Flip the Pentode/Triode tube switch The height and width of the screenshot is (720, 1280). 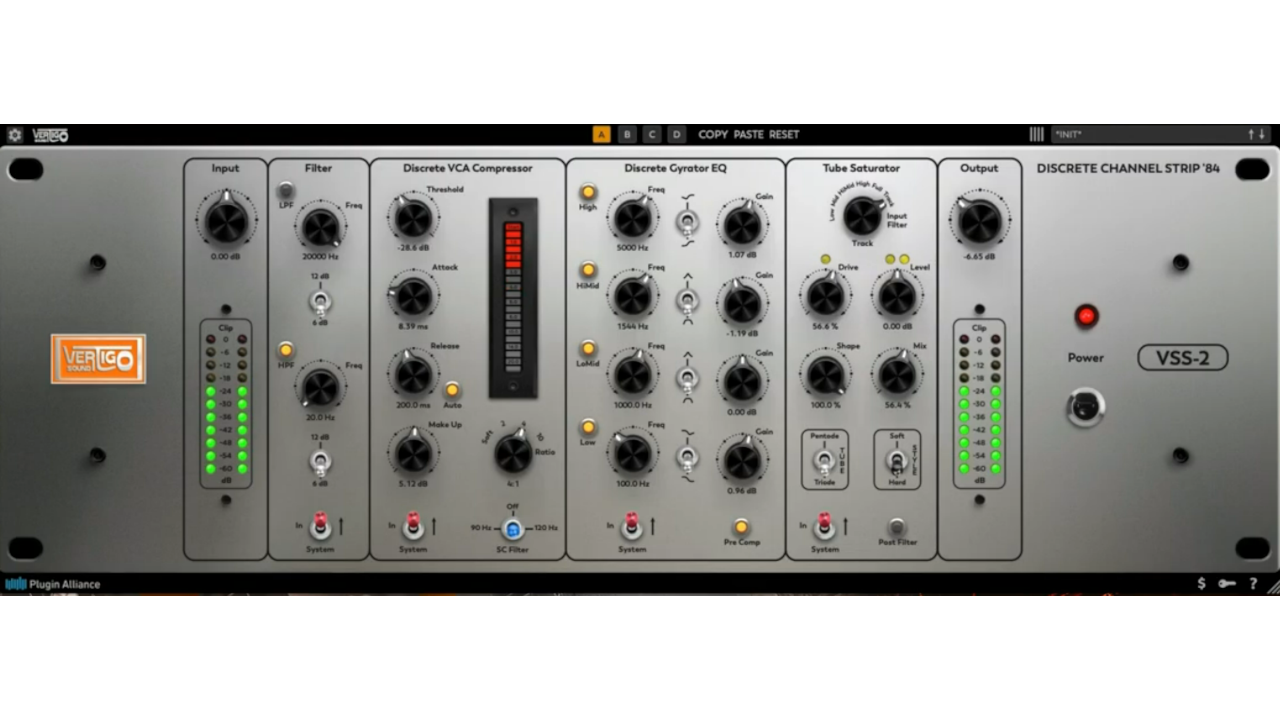pyautogui.click(x=824, y=461)
